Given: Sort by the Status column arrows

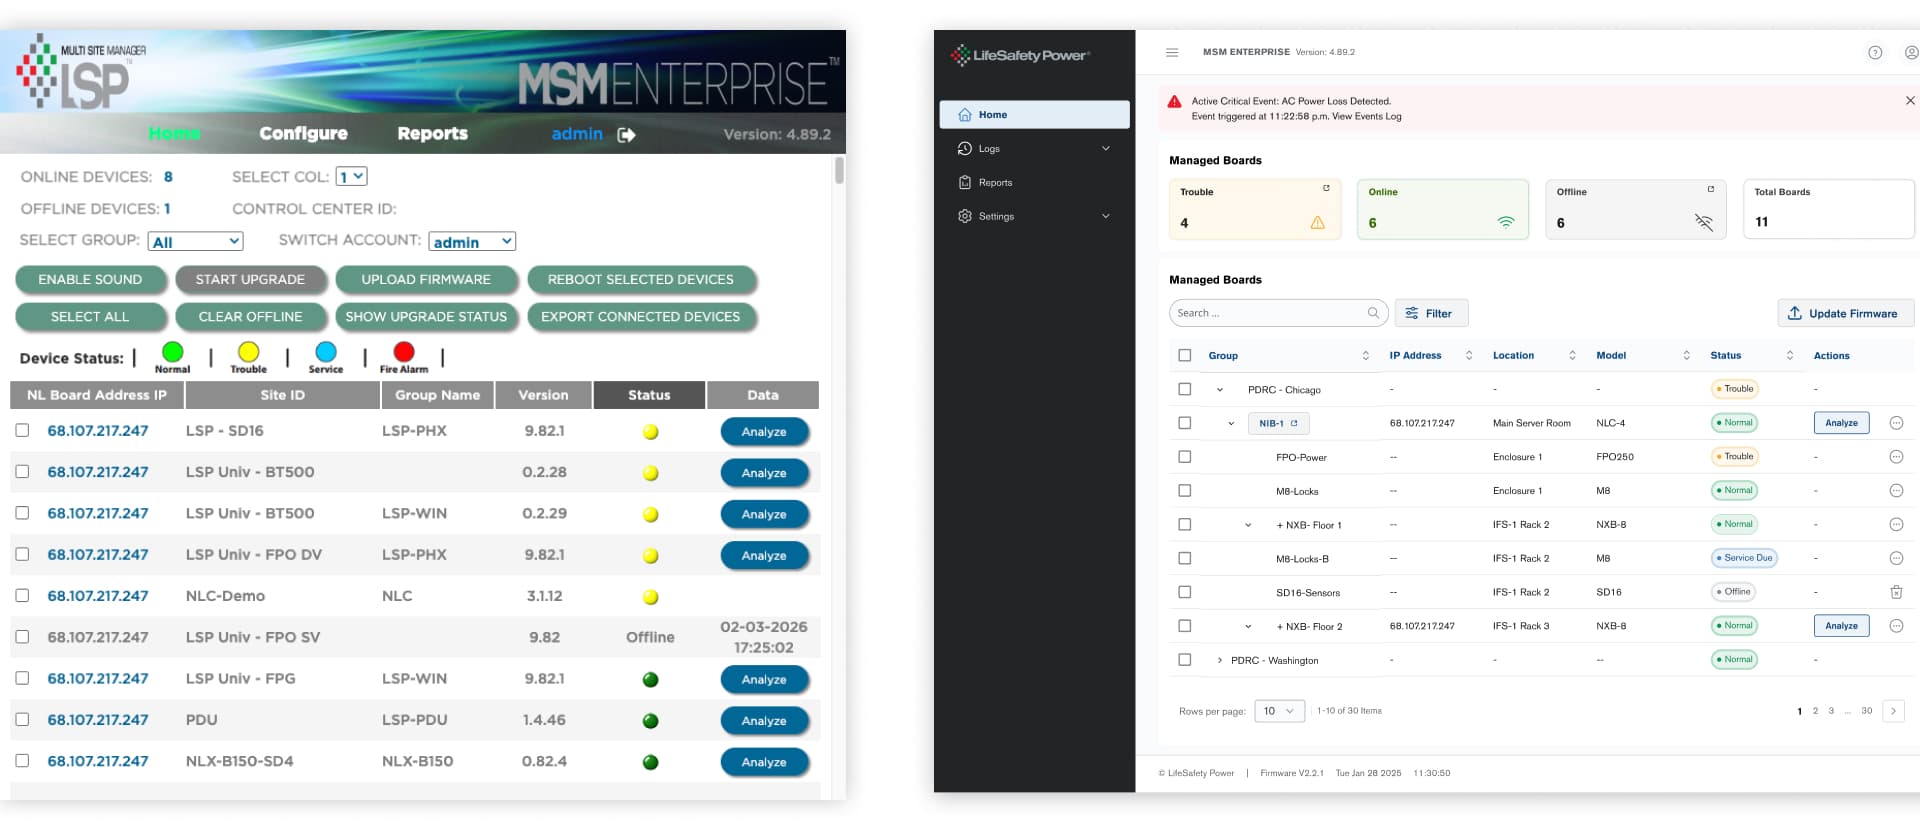Looking at the screenshot, I should point(1790,356).
